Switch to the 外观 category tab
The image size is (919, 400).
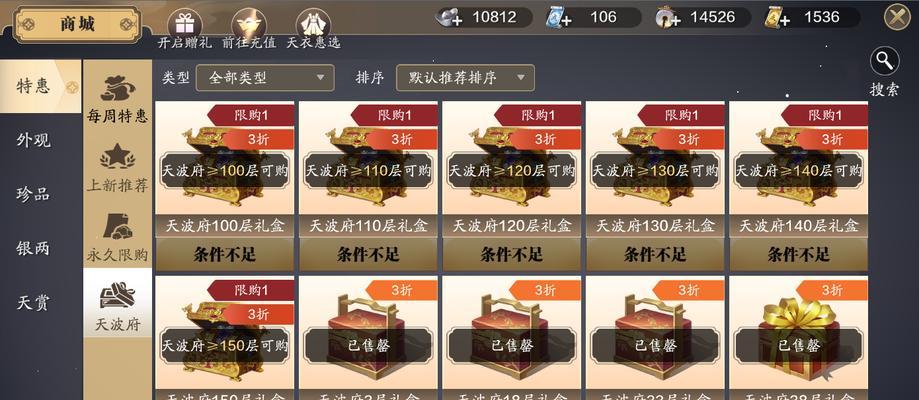point(34,140)
